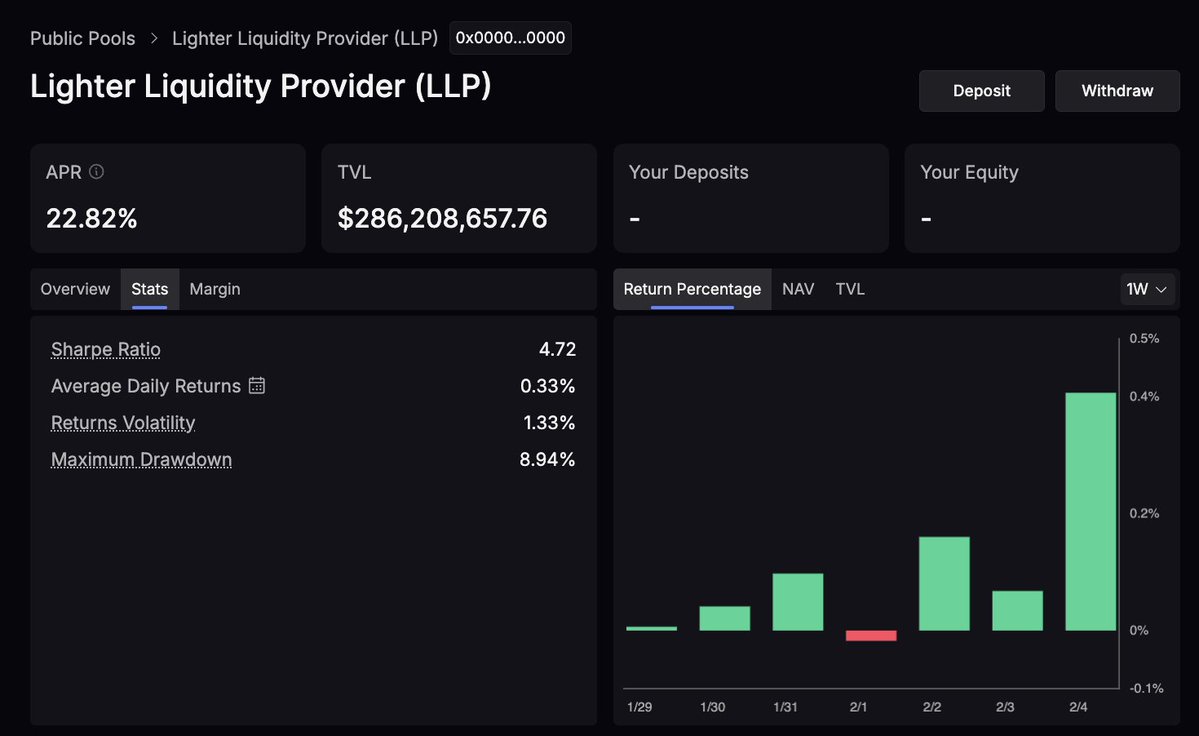1199x736 pixels.
Task: Select the Stats tab
Action: 150,289
